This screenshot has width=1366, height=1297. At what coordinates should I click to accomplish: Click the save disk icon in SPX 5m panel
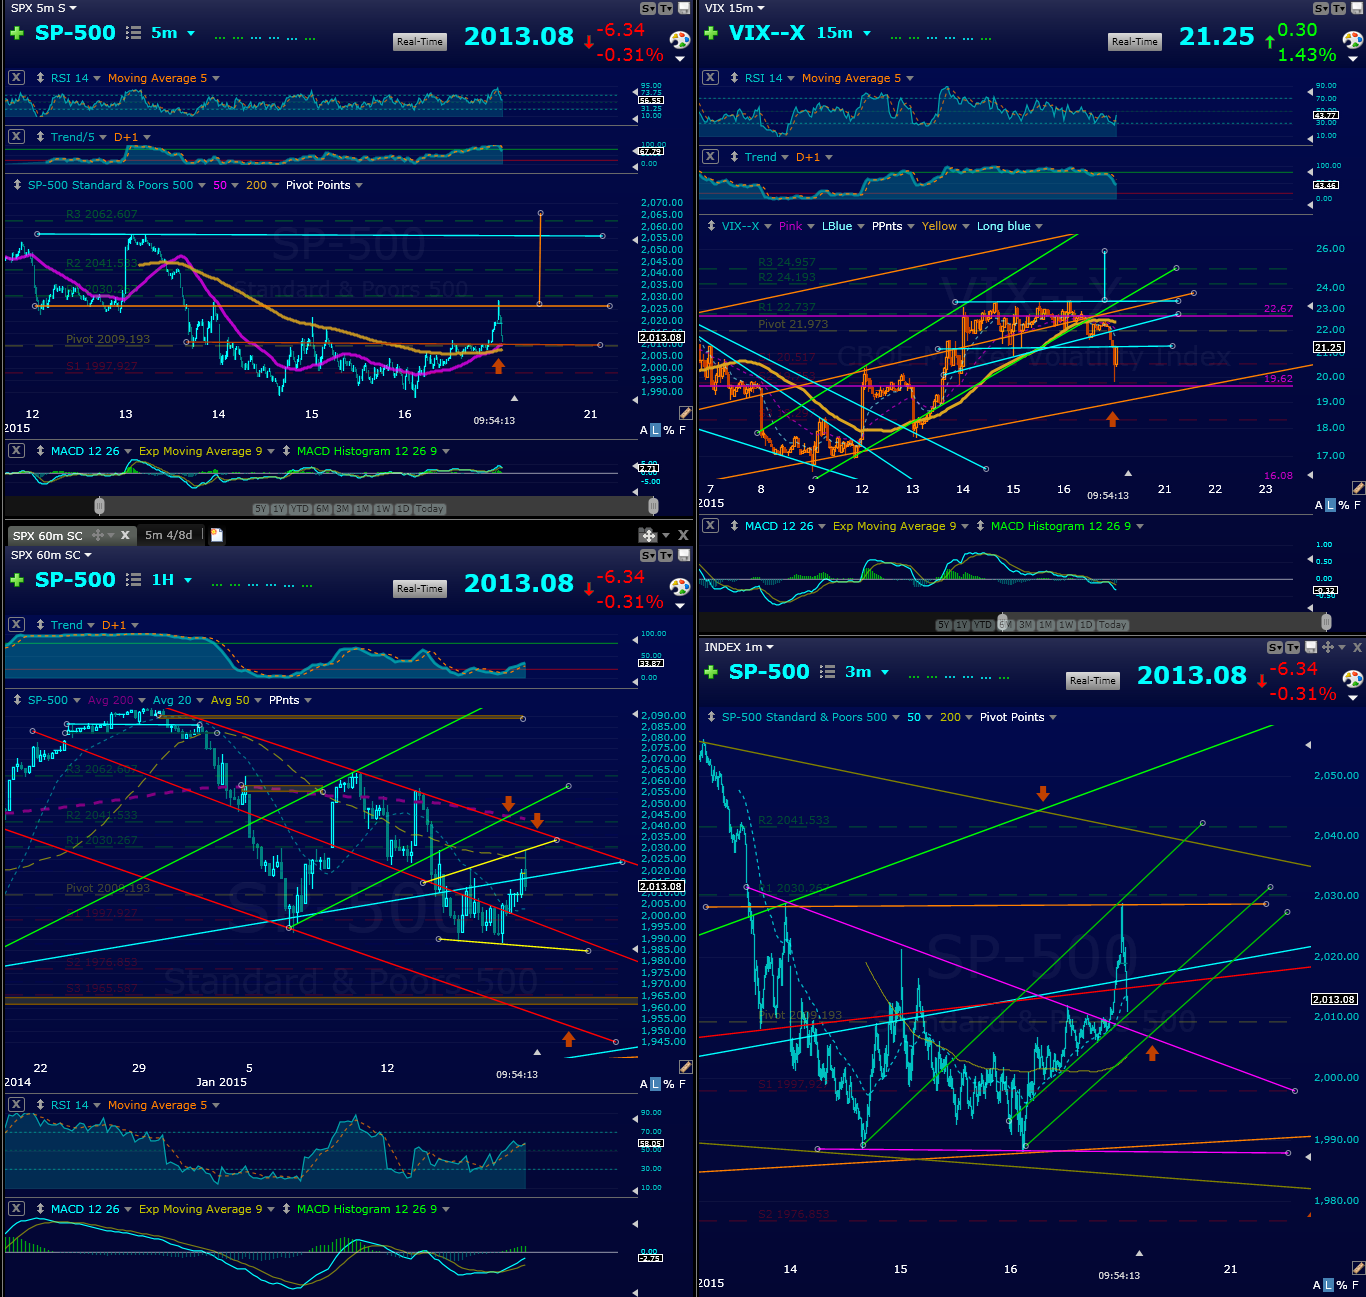[685, 8]
